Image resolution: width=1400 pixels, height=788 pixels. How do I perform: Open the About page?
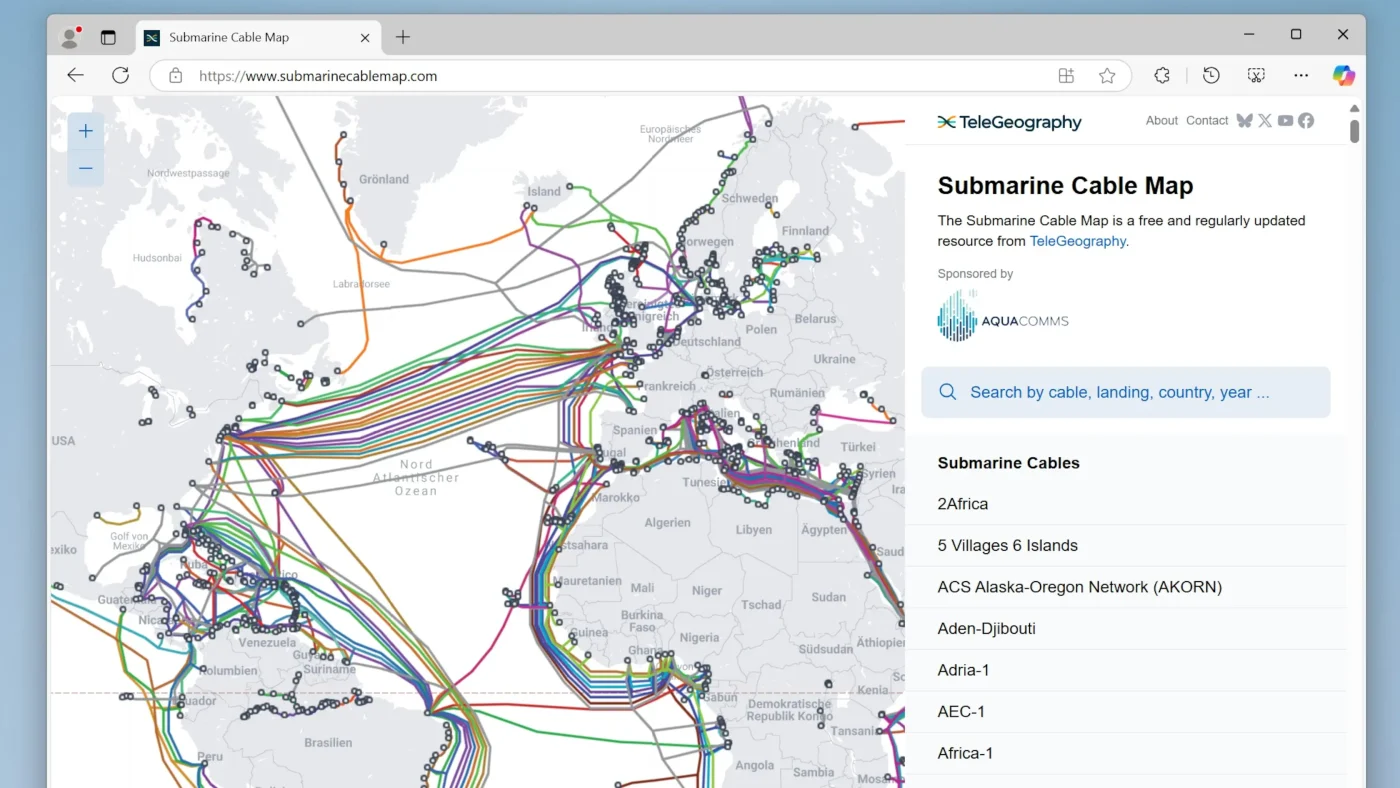pyautogui.click(x=1162, y=121)
